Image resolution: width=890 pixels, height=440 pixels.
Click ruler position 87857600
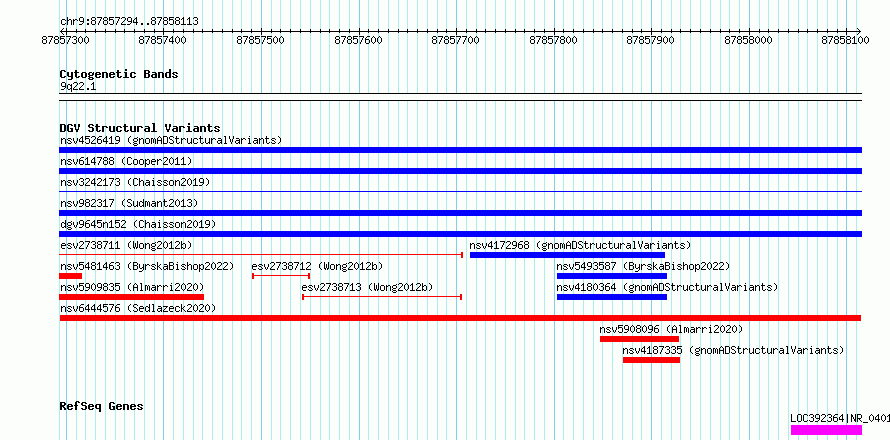pos(358,40)
